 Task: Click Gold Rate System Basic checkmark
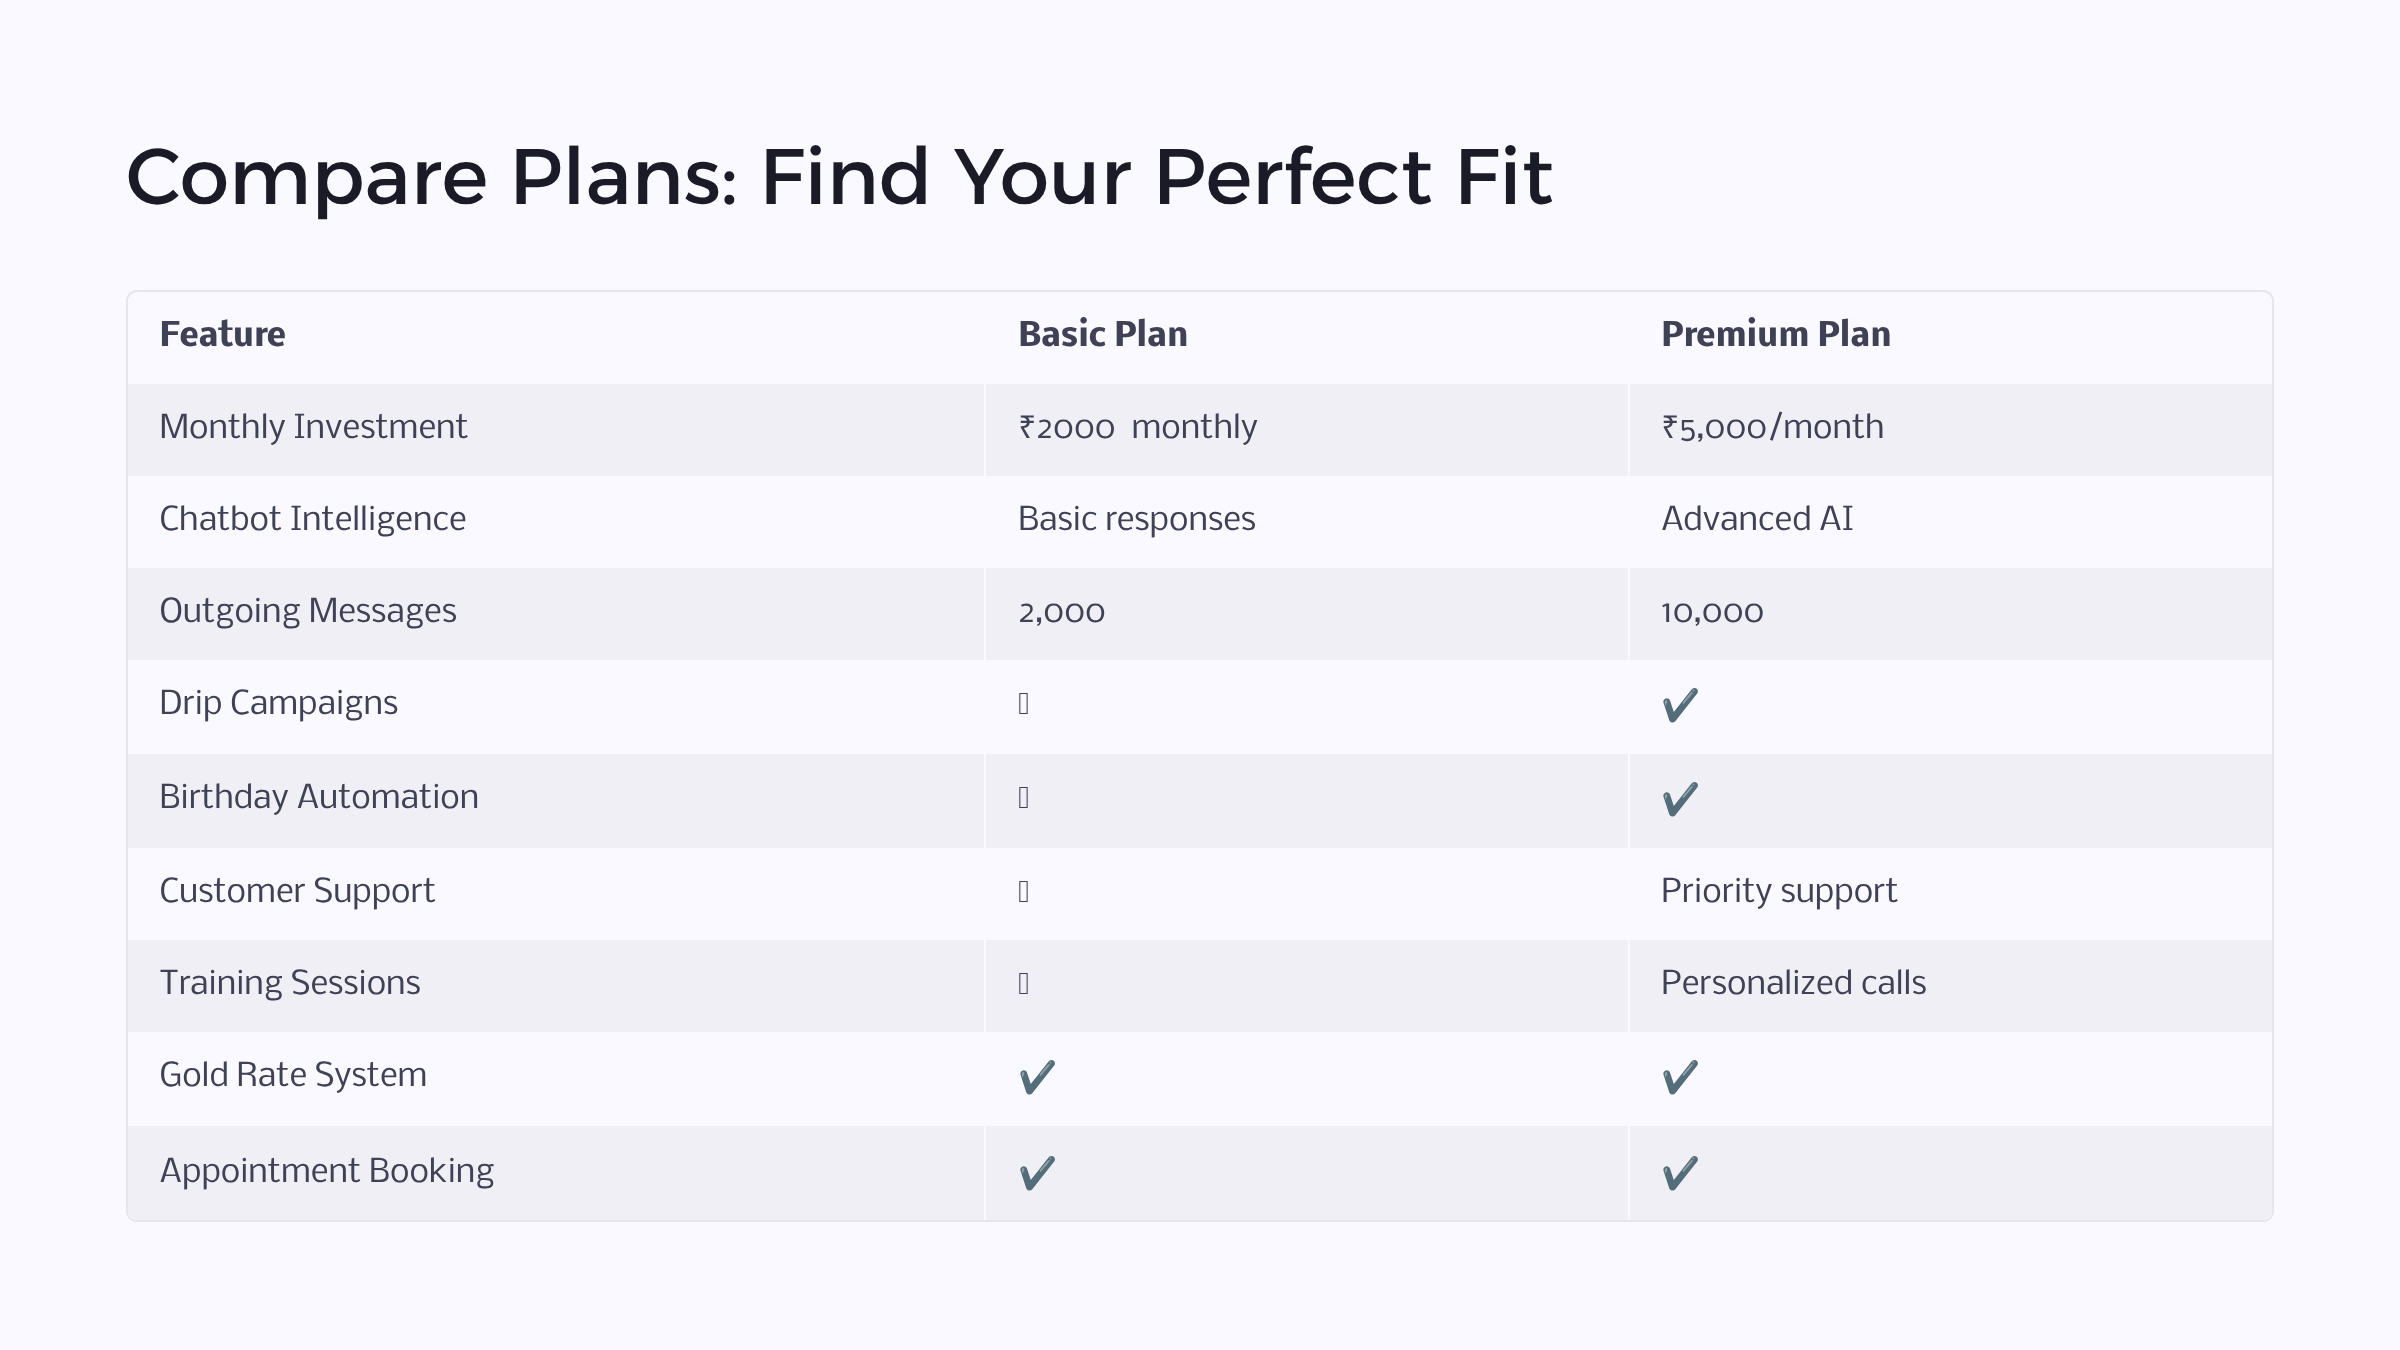tap(1037, 1077)
